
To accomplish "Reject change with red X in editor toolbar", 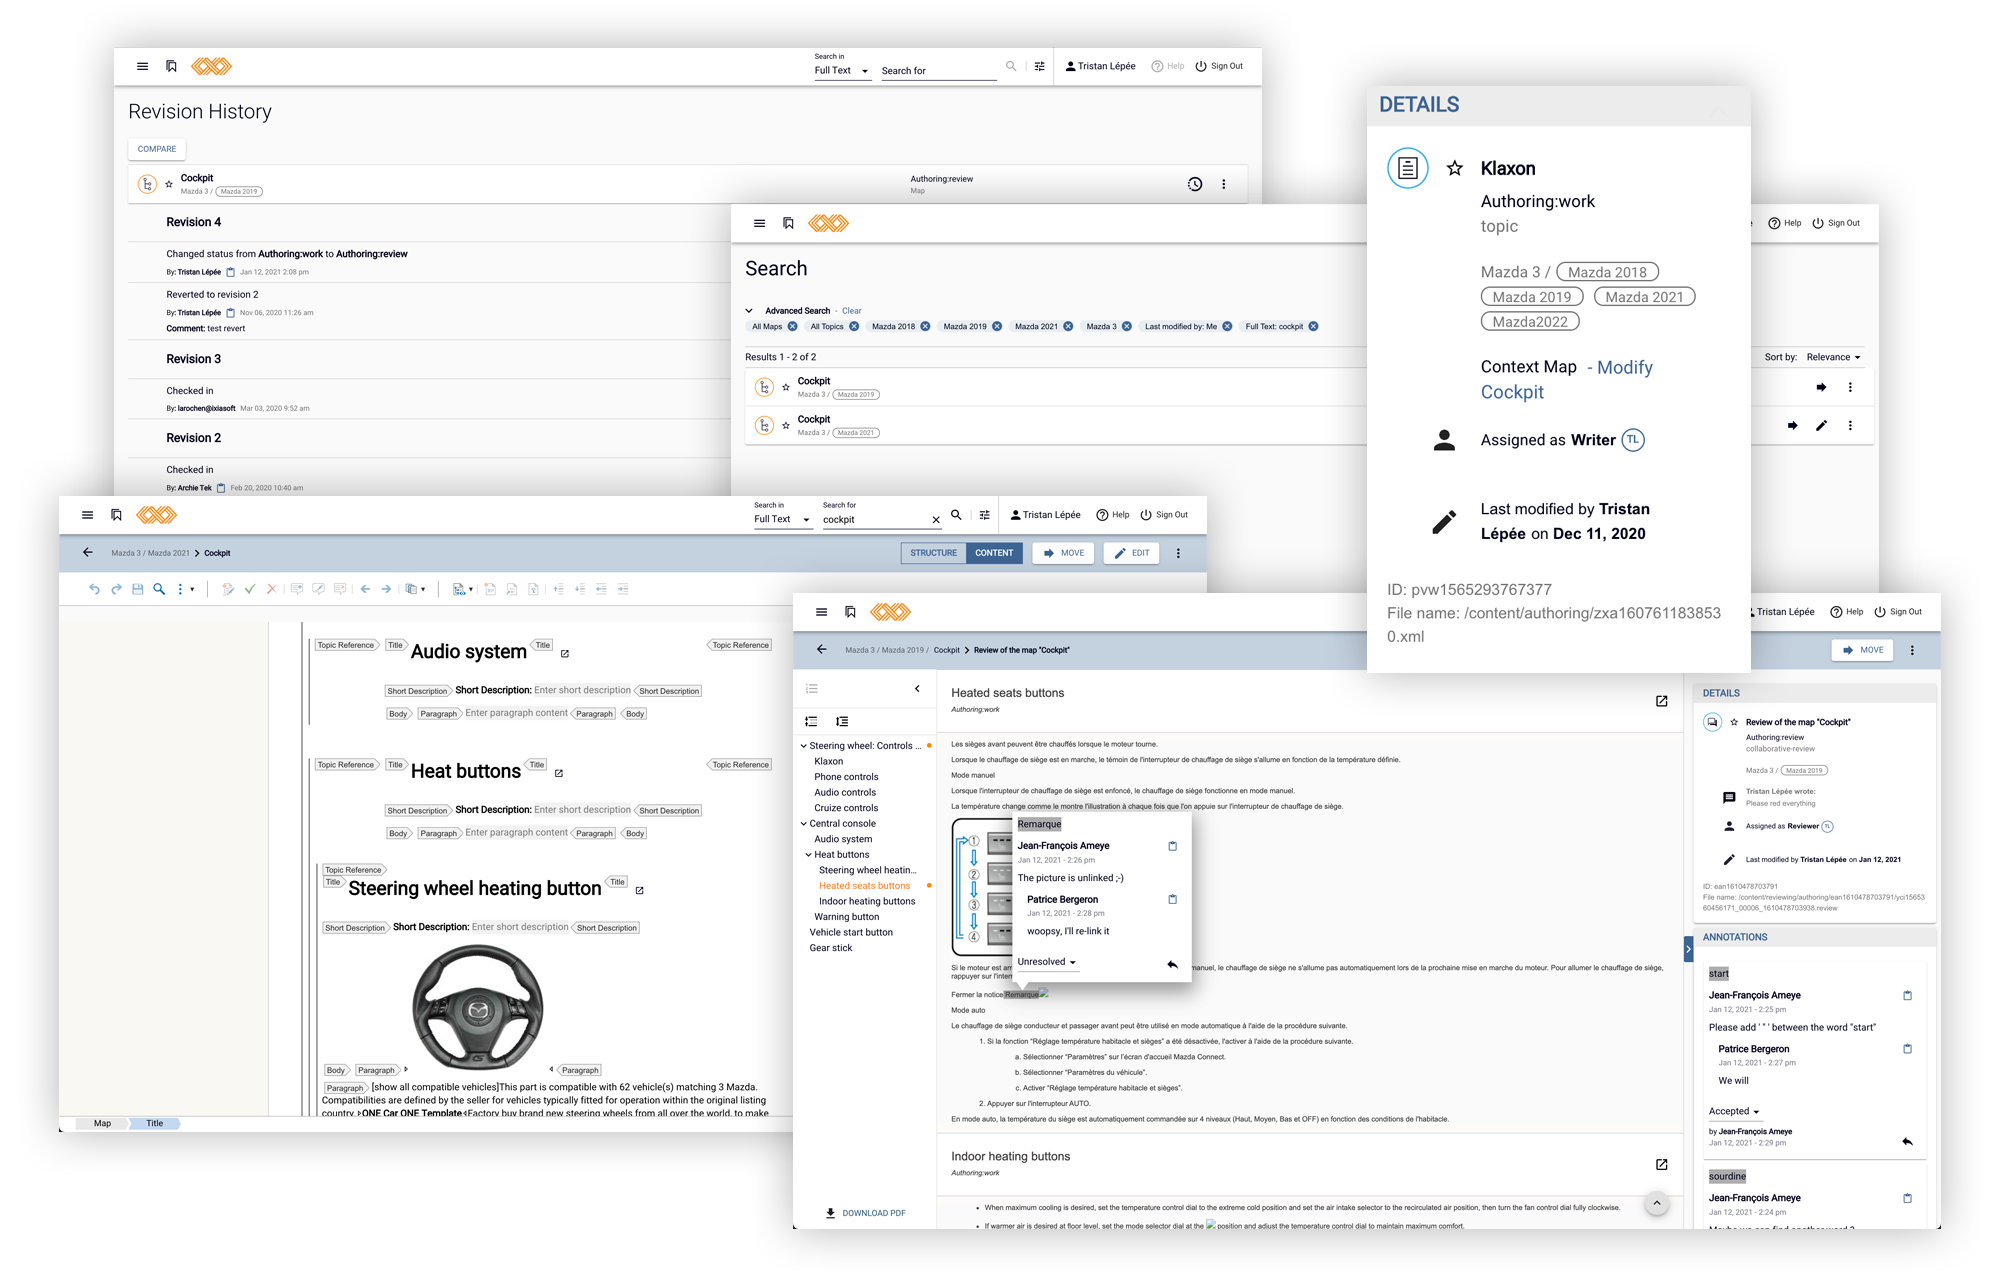I will click(x=271, y=589).
